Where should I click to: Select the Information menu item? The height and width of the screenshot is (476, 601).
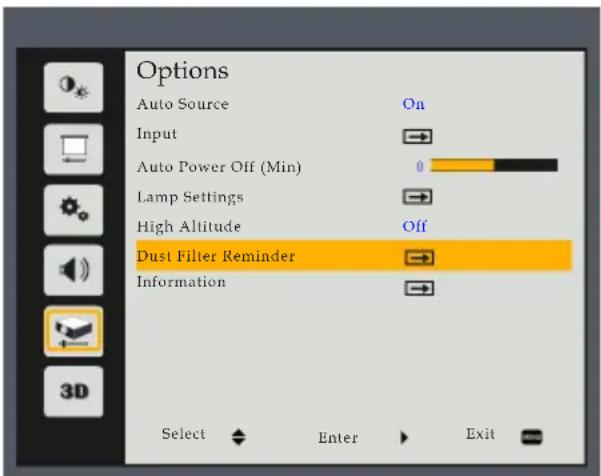coord(181,282)
